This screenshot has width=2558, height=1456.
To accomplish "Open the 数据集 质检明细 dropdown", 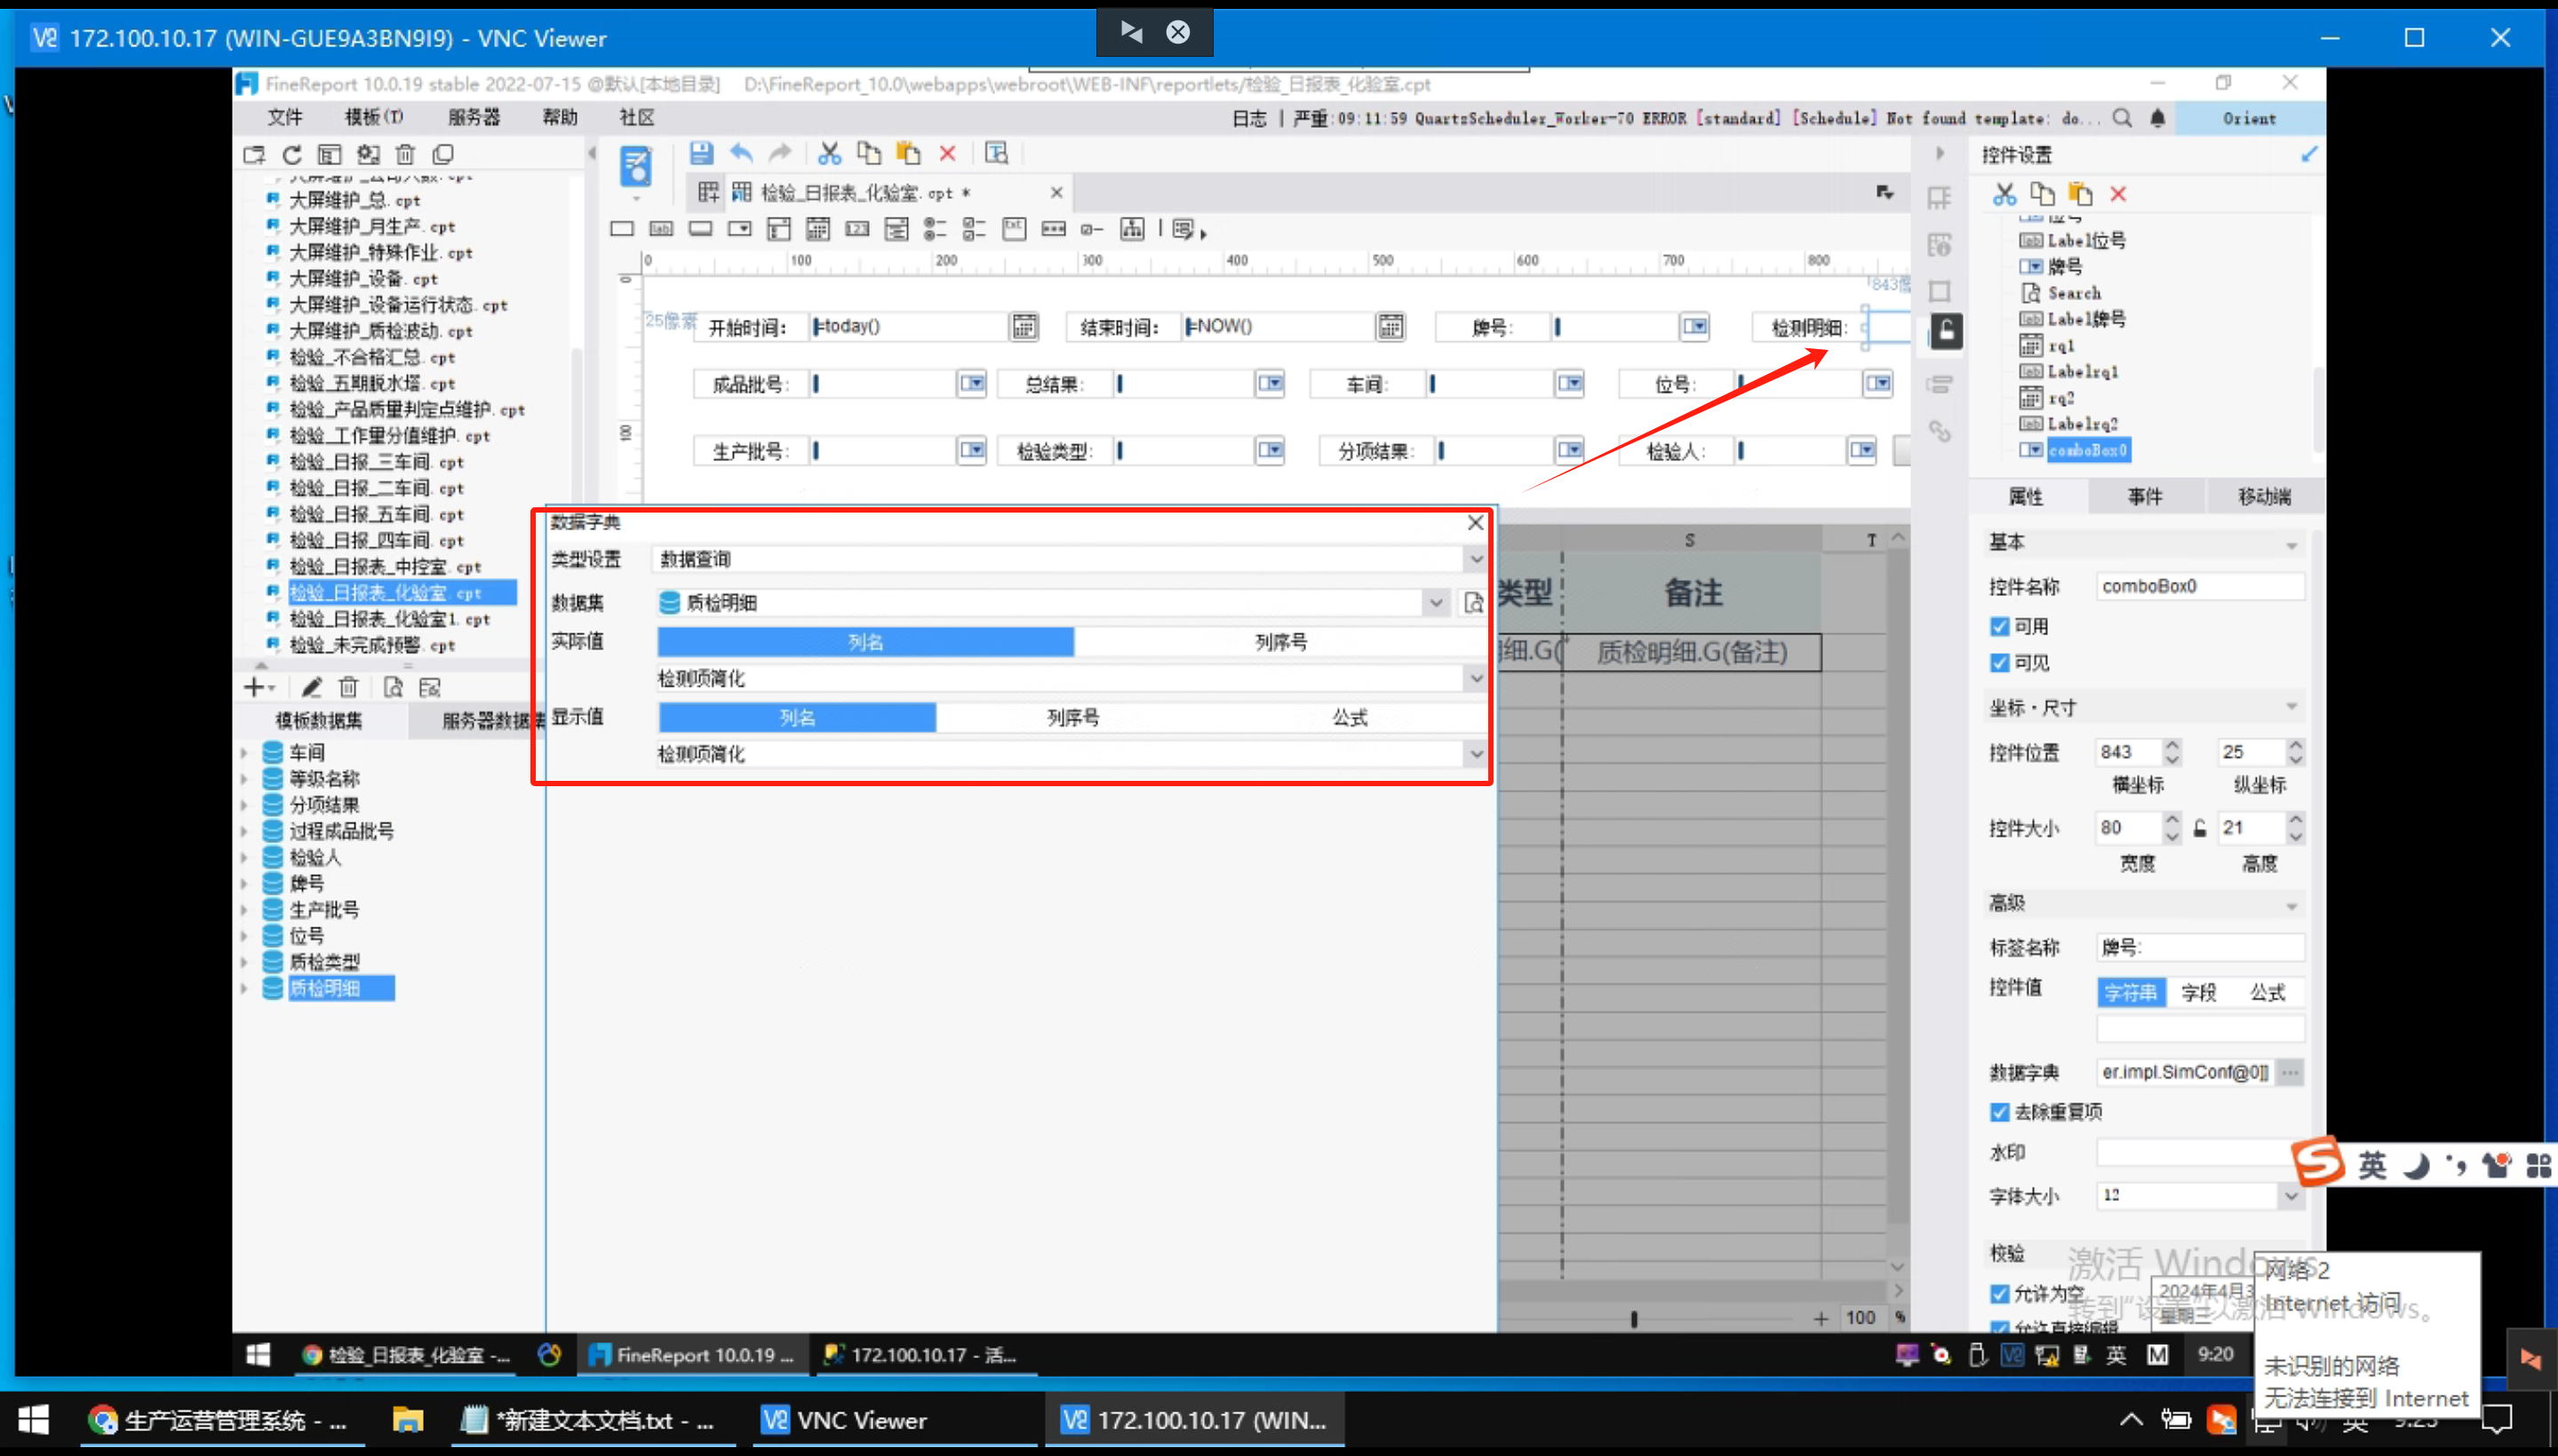I will (1436, 602).
